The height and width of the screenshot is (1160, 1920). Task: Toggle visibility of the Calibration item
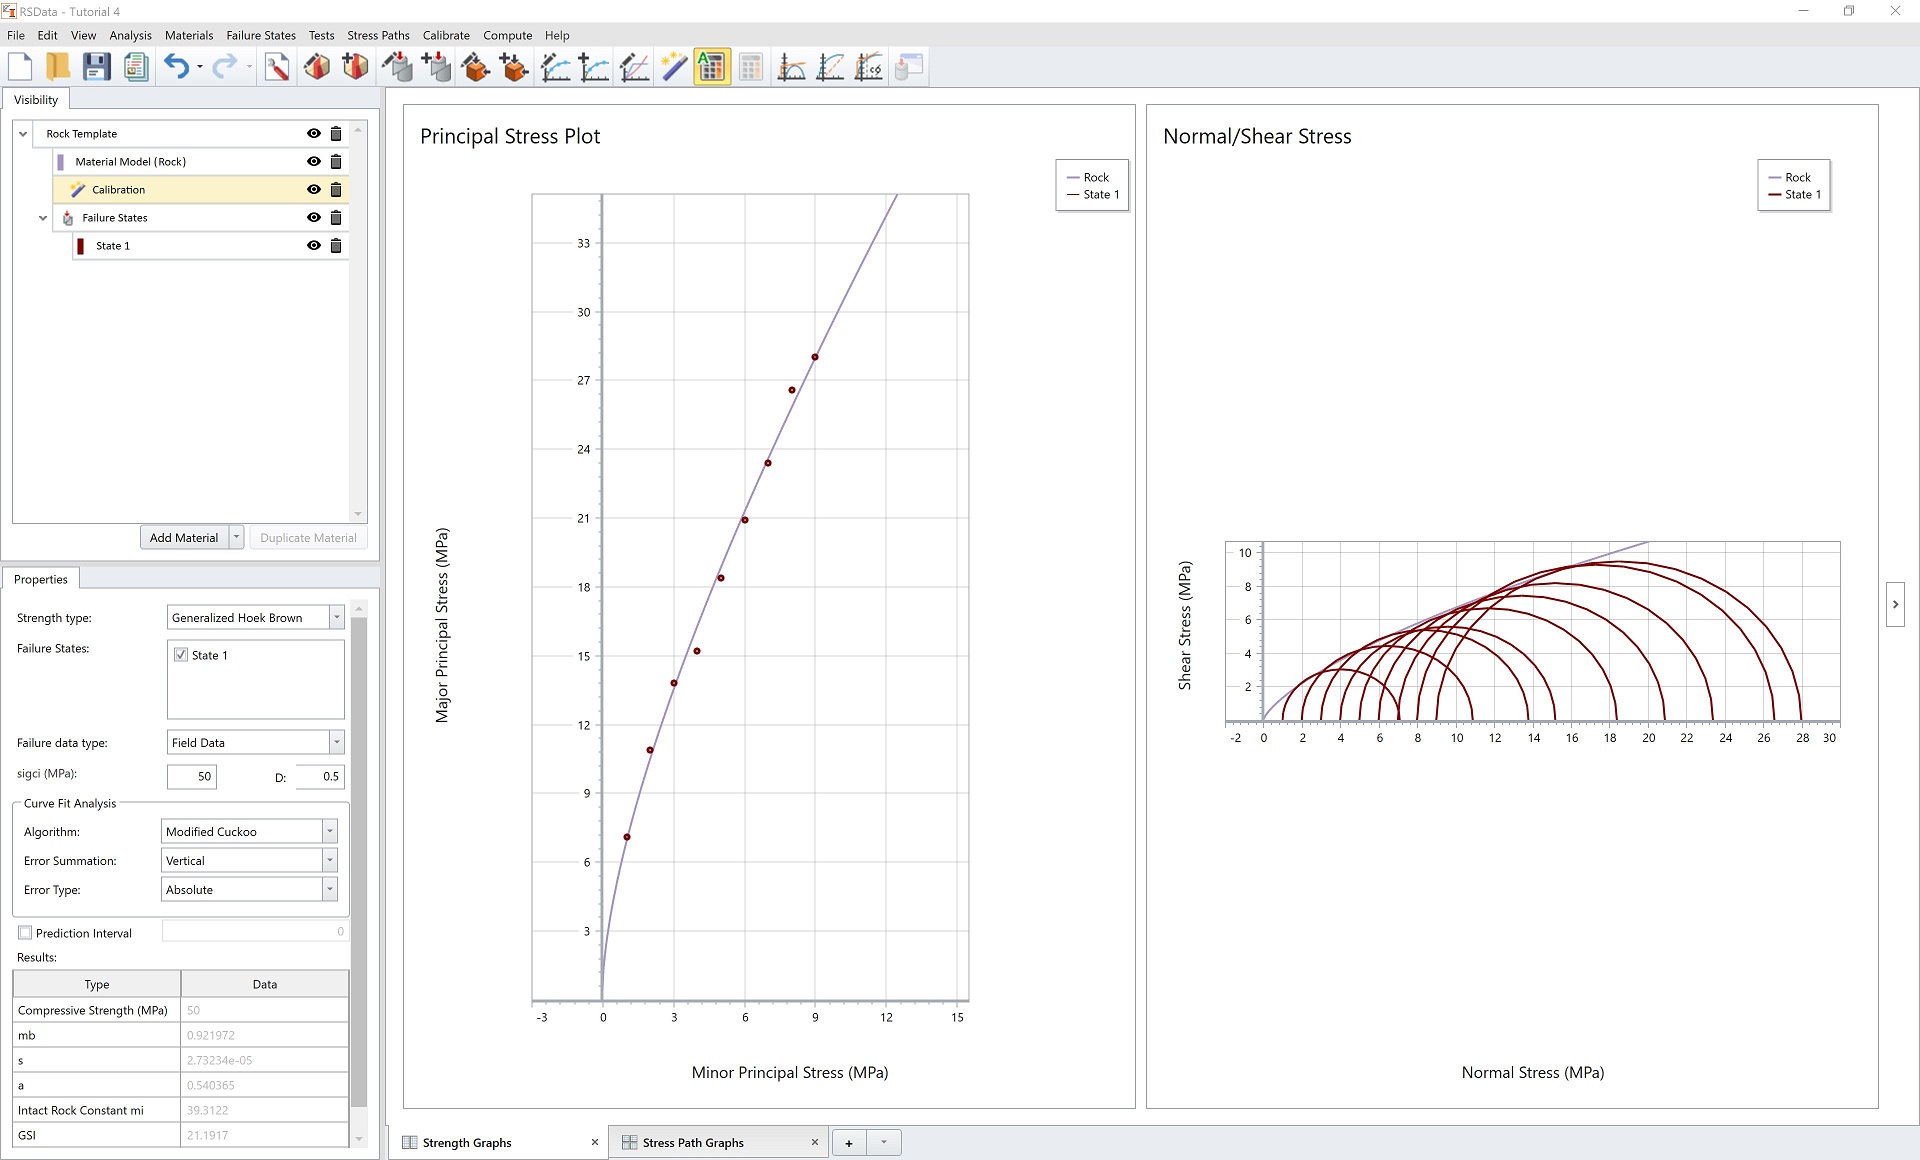tap(313, 189)
